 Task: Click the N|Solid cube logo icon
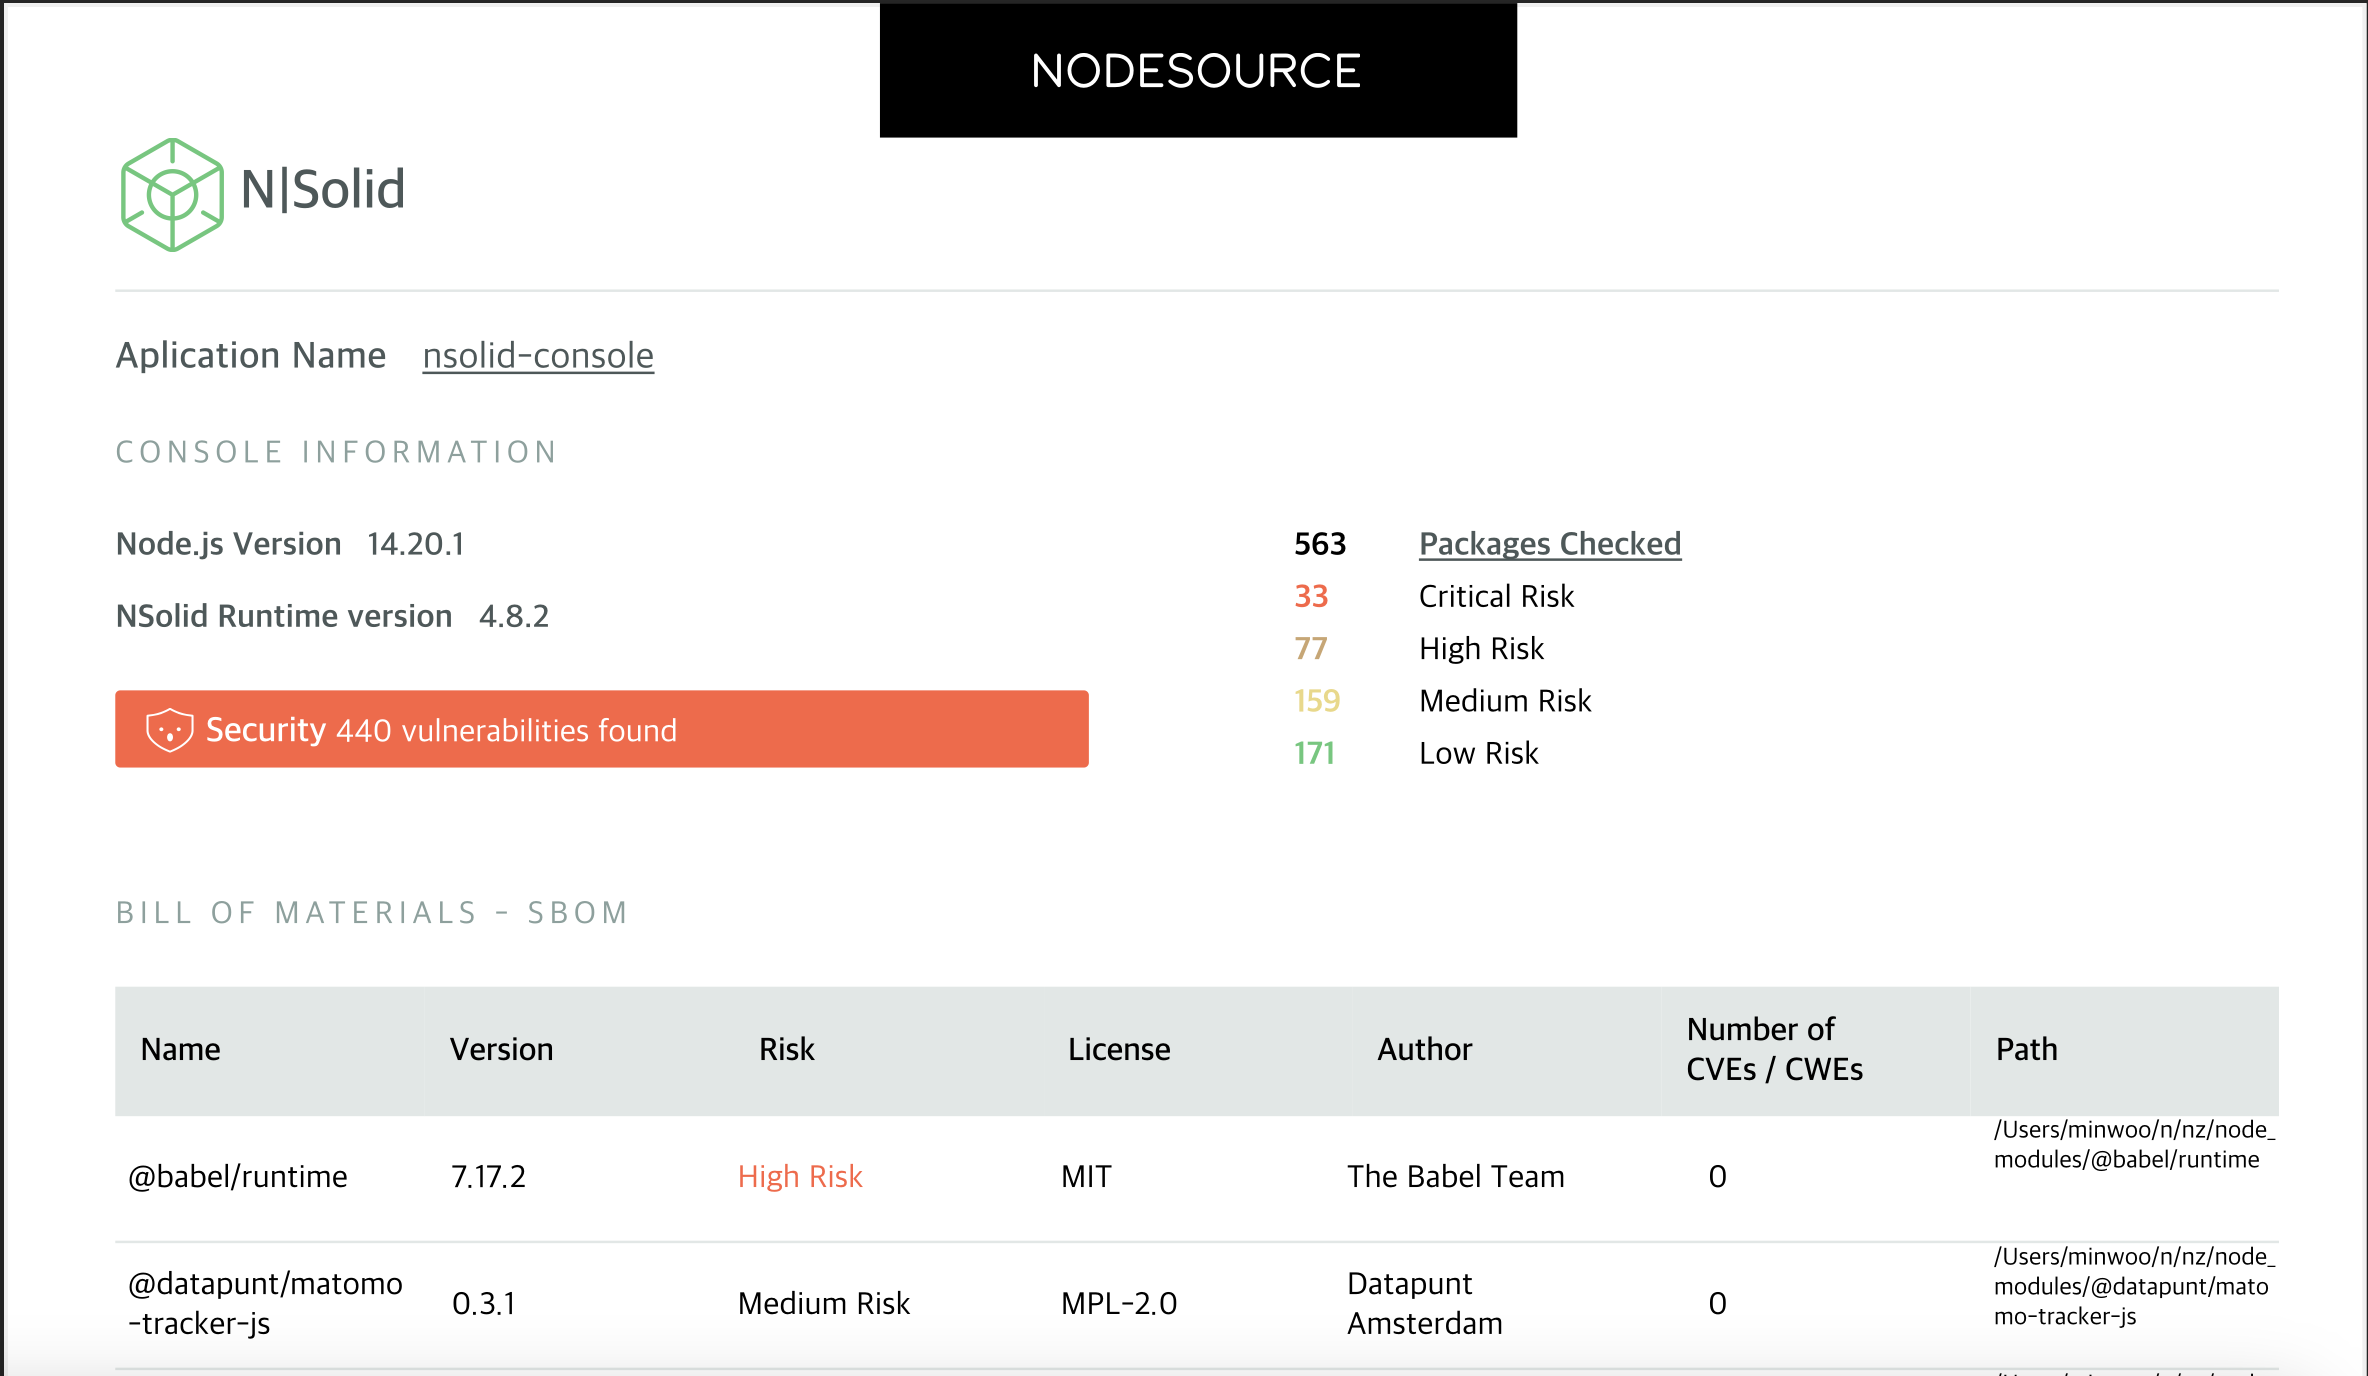click(x=172, y=194)
